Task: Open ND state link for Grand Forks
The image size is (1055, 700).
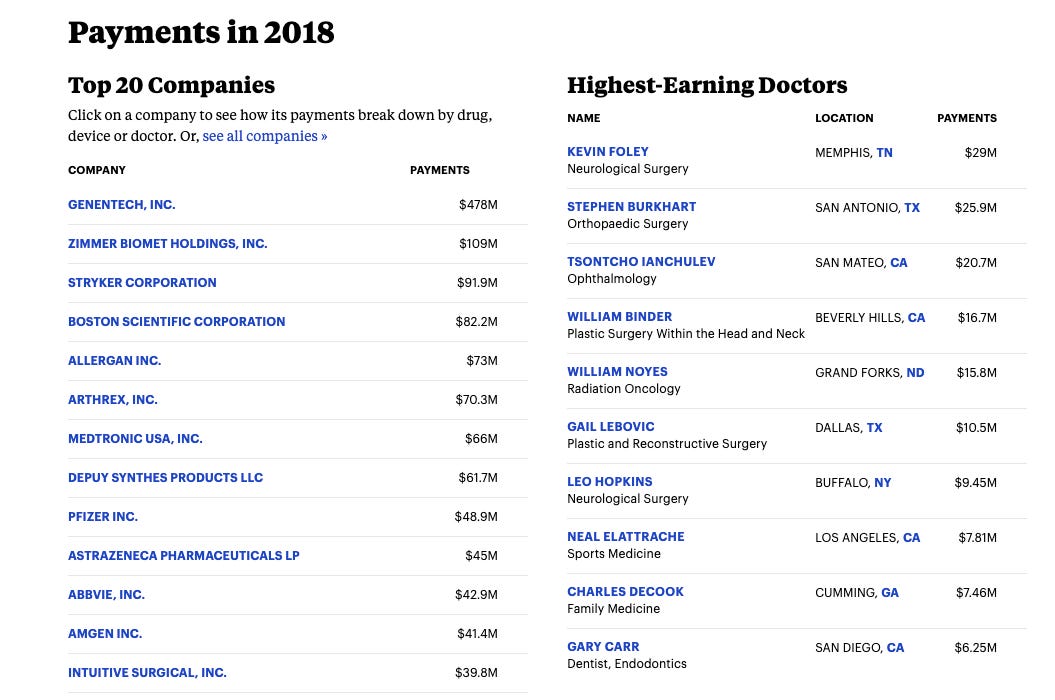Action: [x=915, y=373]
